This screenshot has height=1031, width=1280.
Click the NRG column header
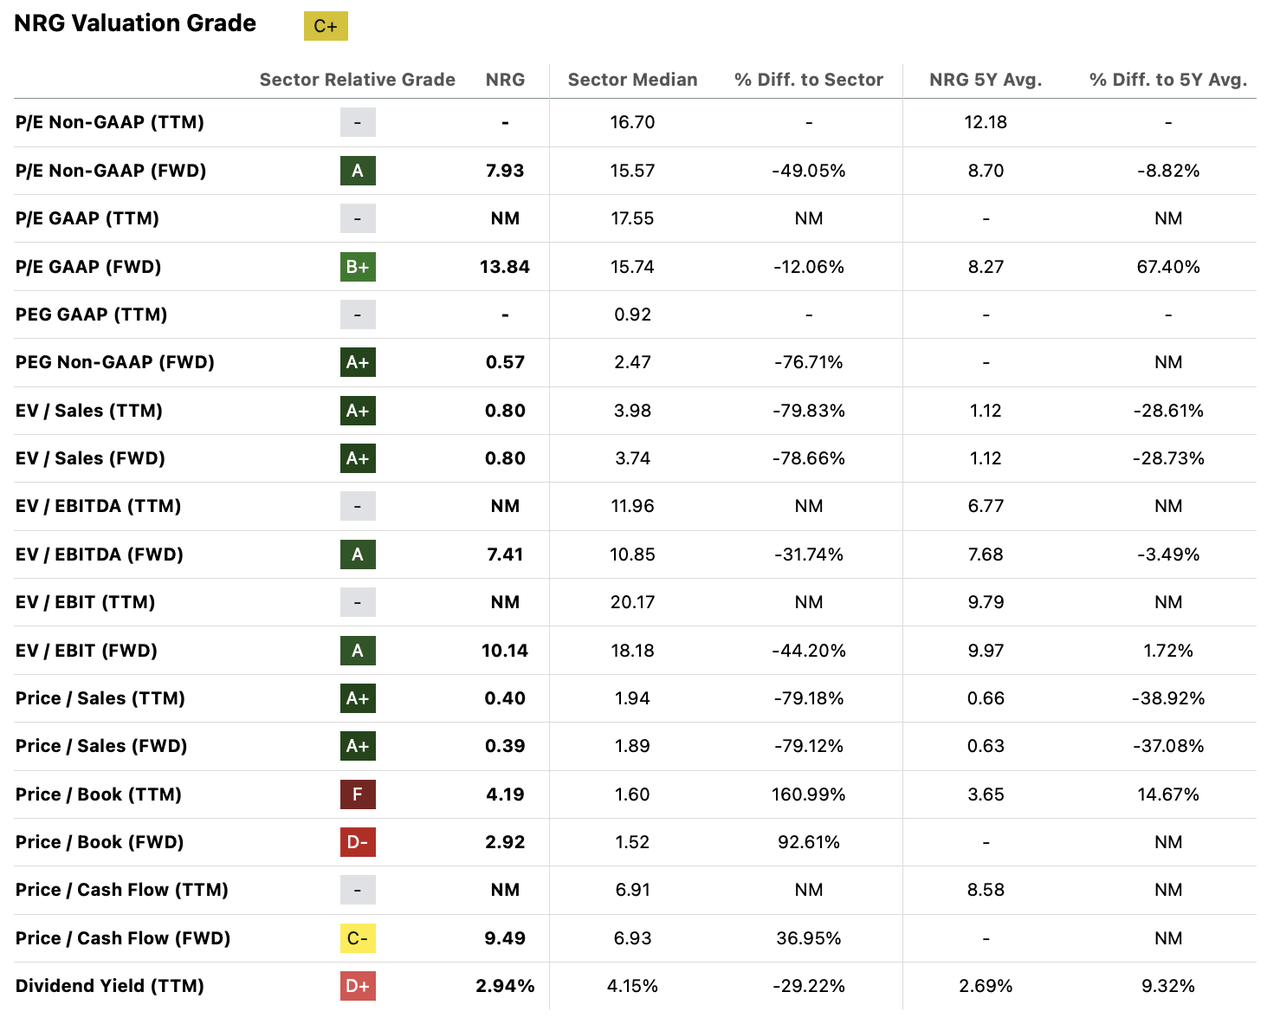click(x=505, y=80)
